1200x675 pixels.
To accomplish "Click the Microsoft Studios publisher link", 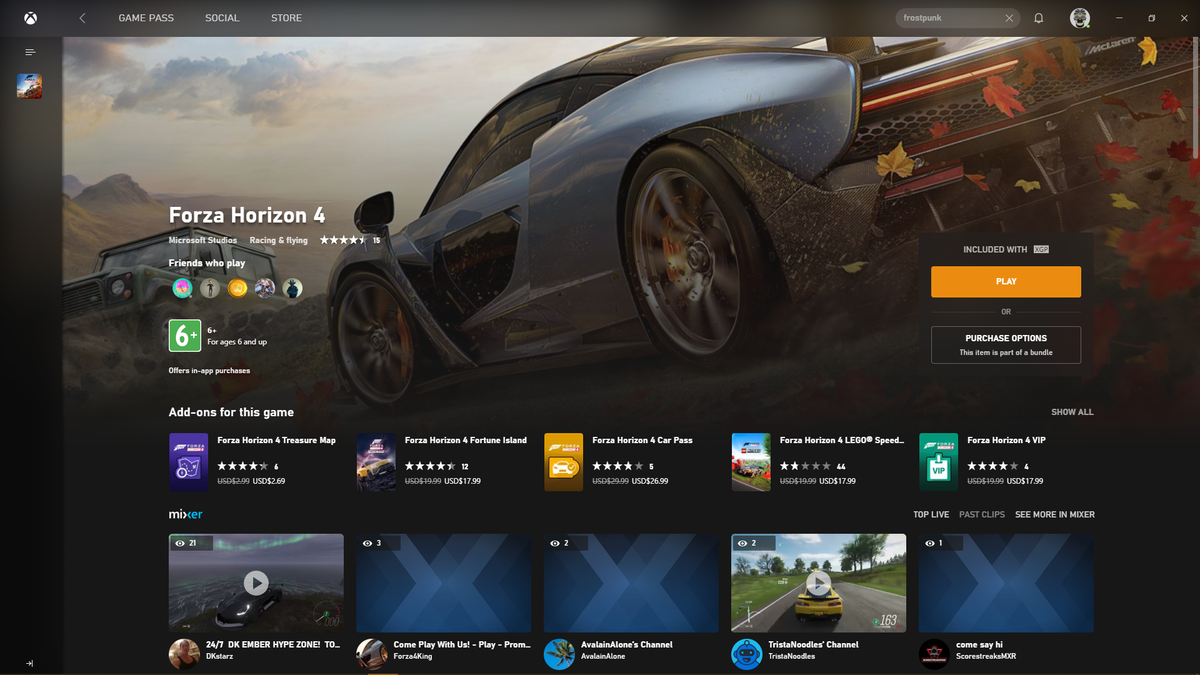I will tap(203, 240).
